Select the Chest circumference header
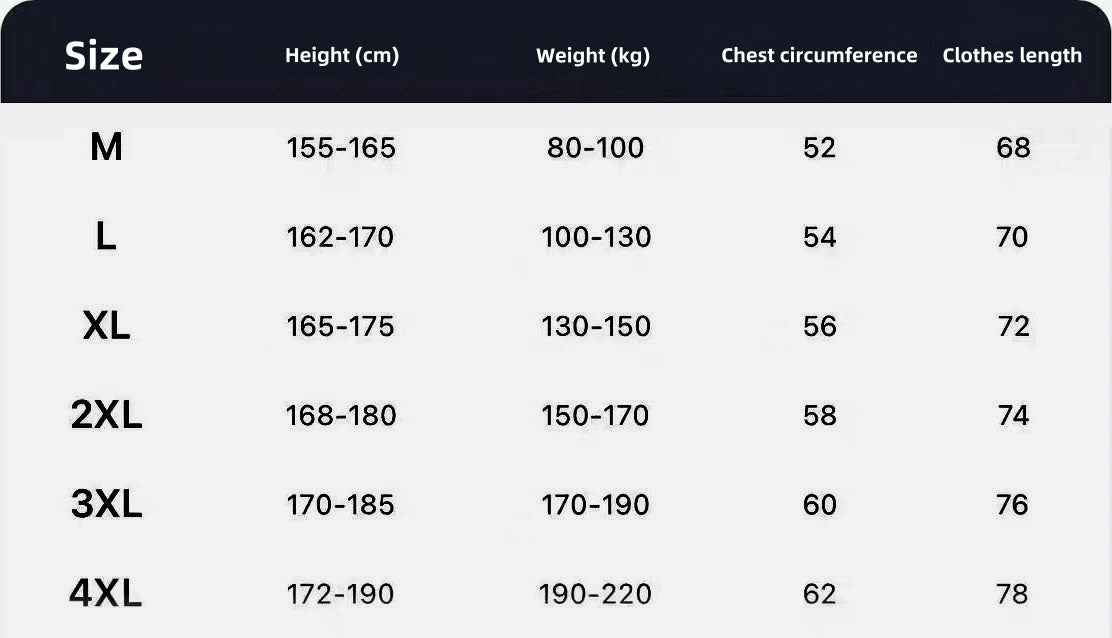 pyautogui.click(x=819, y=56)
